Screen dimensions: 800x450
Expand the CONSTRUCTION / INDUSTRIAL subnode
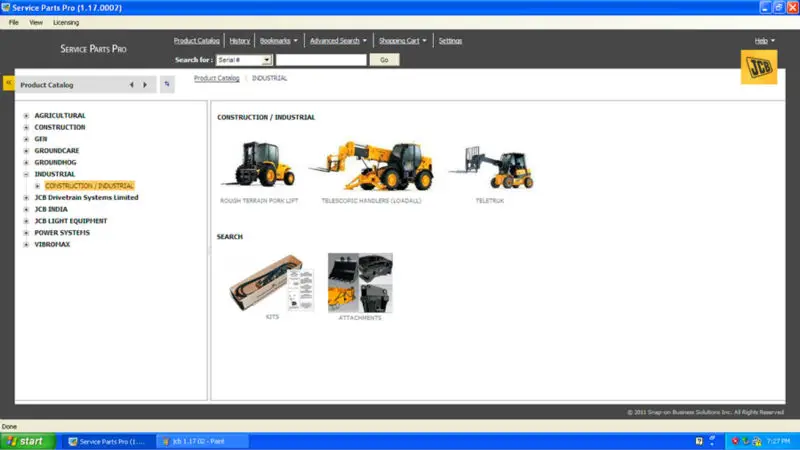click(x=37, y=186)
